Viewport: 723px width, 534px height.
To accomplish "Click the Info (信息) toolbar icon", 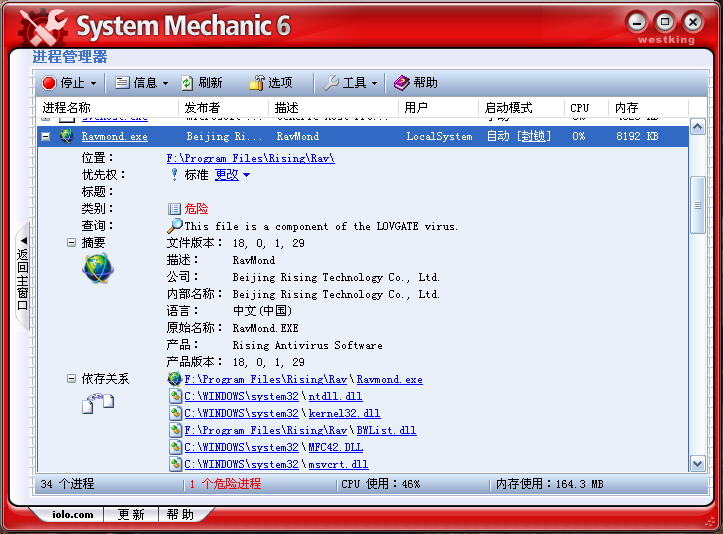I will [x=122, y=83].
